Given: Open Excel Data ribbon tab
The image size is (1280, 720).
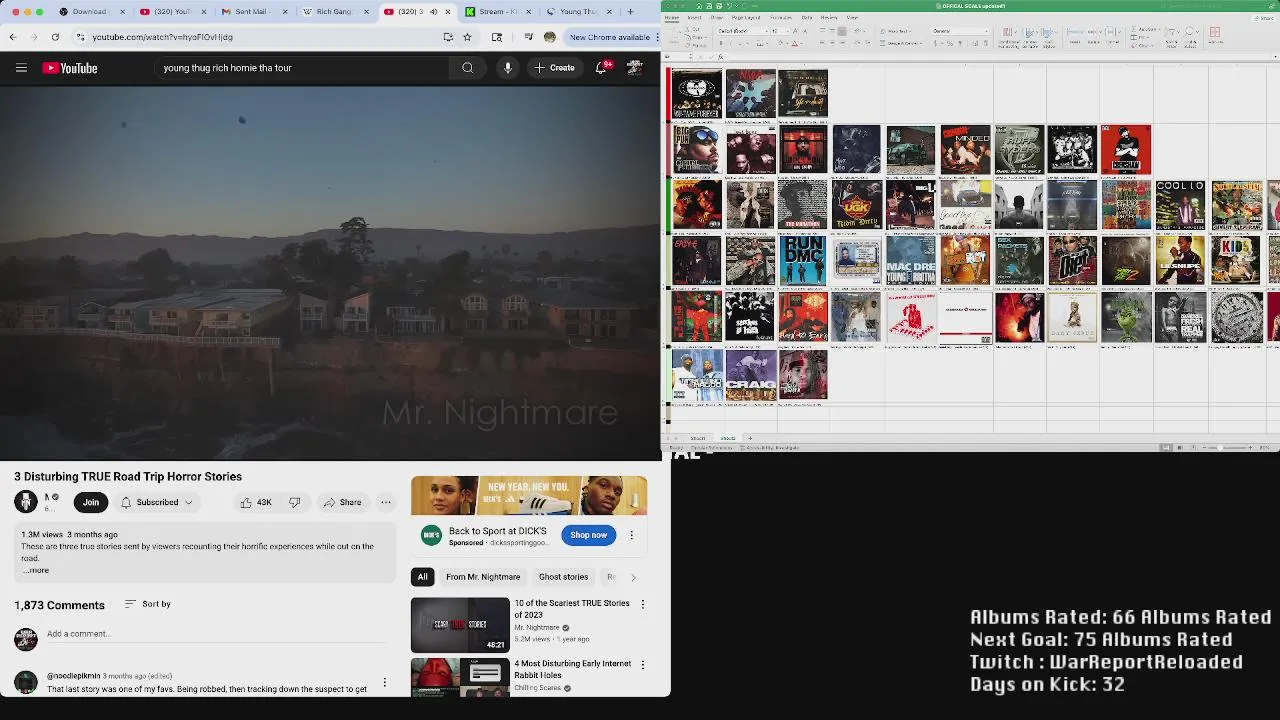Looking at the screenshot, I should click(x=806, y=17).
